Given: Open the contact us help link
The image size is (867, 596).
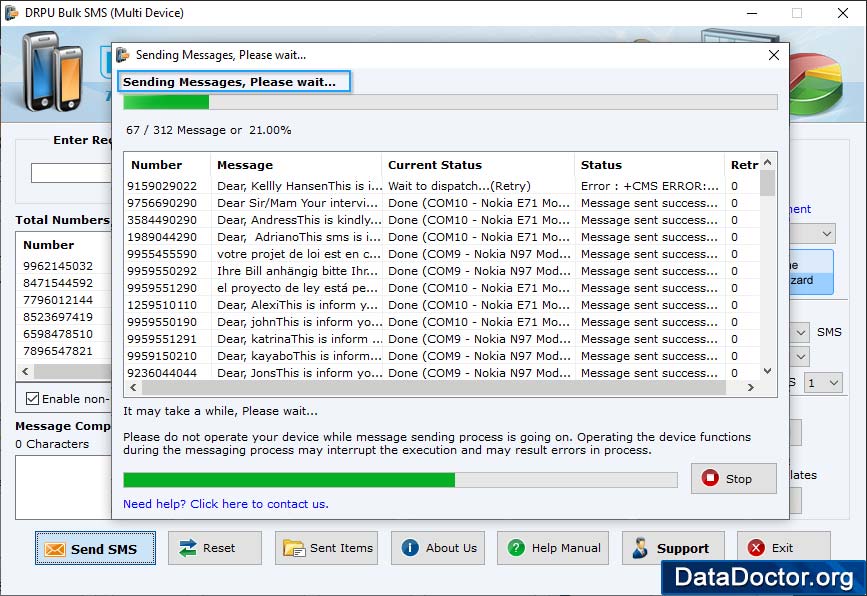Looking at the screenshot, I should [226, 504].
